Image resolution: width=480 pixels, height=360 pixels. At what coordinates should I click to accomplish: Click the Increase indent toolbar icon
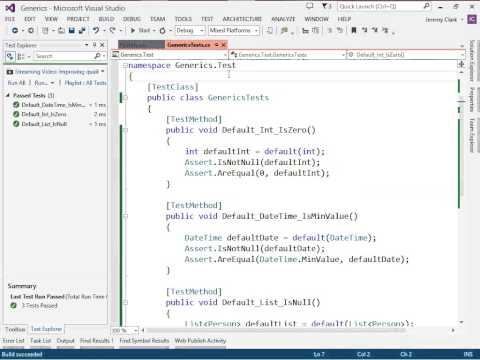click(x=315, y=31)
